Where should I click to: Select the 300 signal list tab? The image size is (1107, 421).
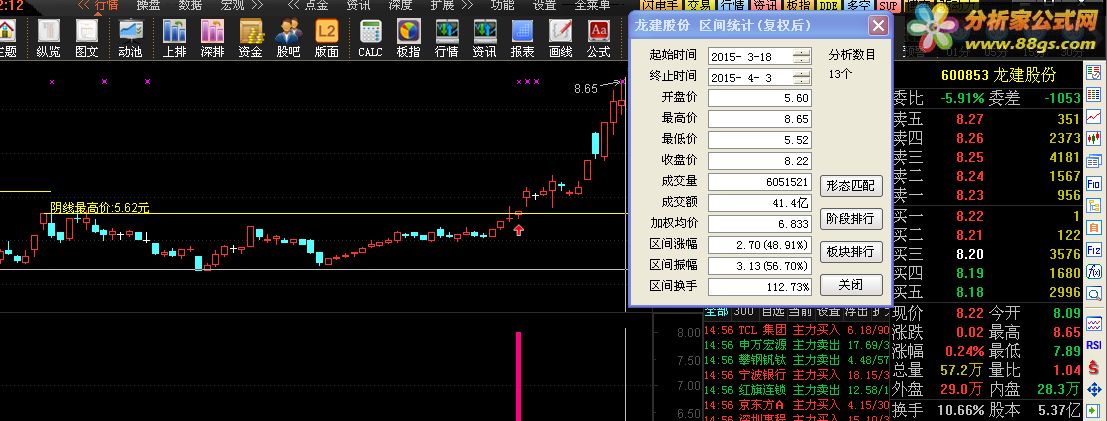tap(743, 311)
